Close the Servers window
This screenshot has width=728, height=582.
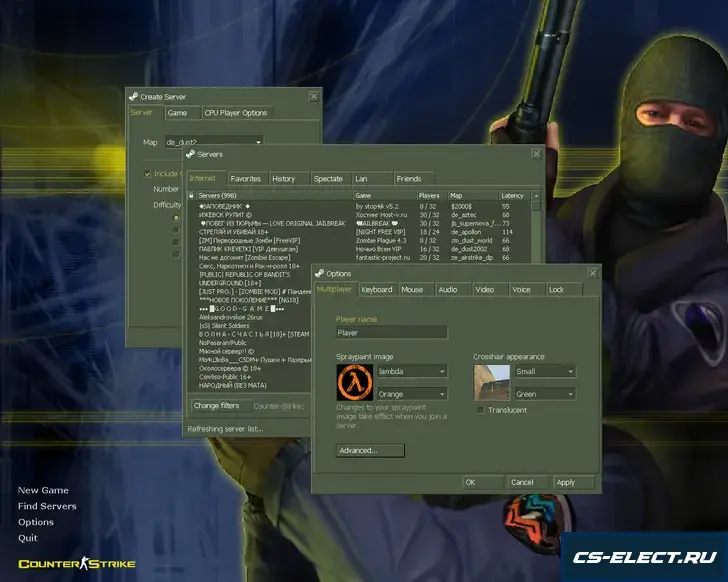pos(536,154)
